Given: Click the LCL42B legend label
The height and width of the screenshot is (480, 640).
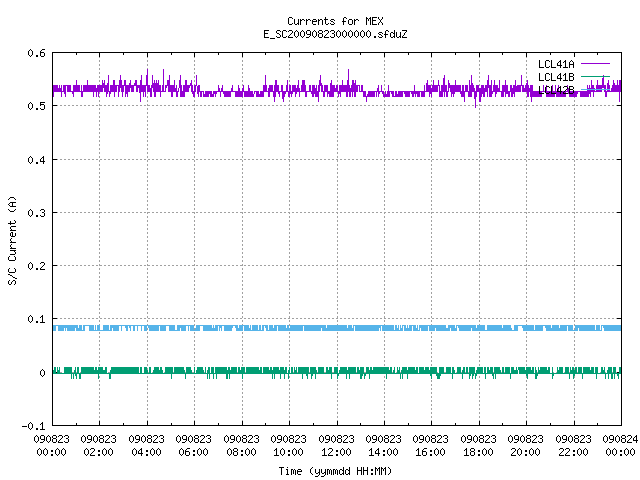Looking at the screenshot, I should tap(556, 90).
